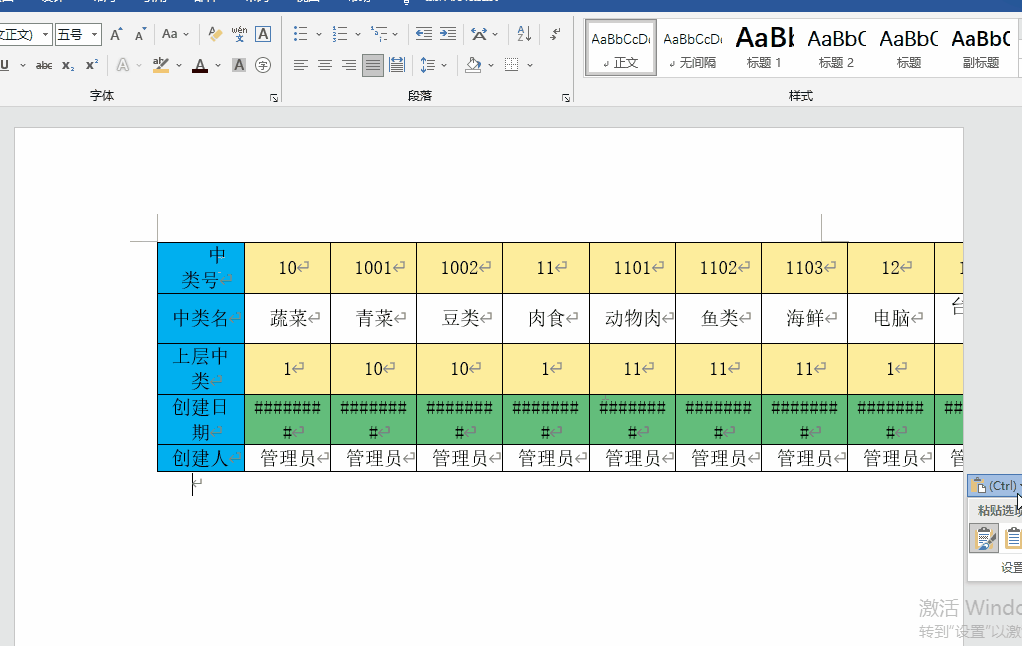Apply the red font color swatch
The width and height of the screenshot is (1022, 646).
pyautogui.click(x=200, y=66)
